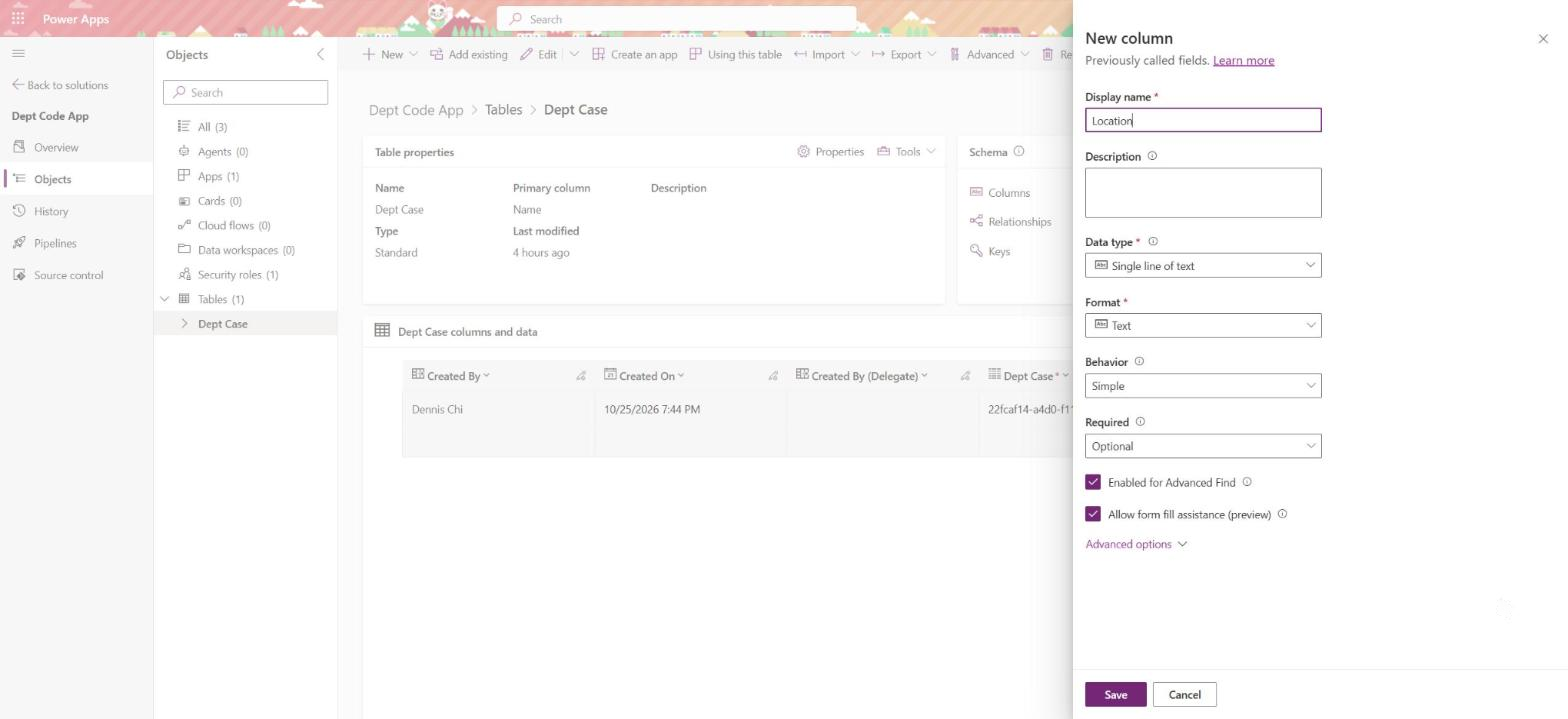The width and height of the screenshot is (1568, 719).
Task: Expand Advanced options
Action: pos(1136,544)
